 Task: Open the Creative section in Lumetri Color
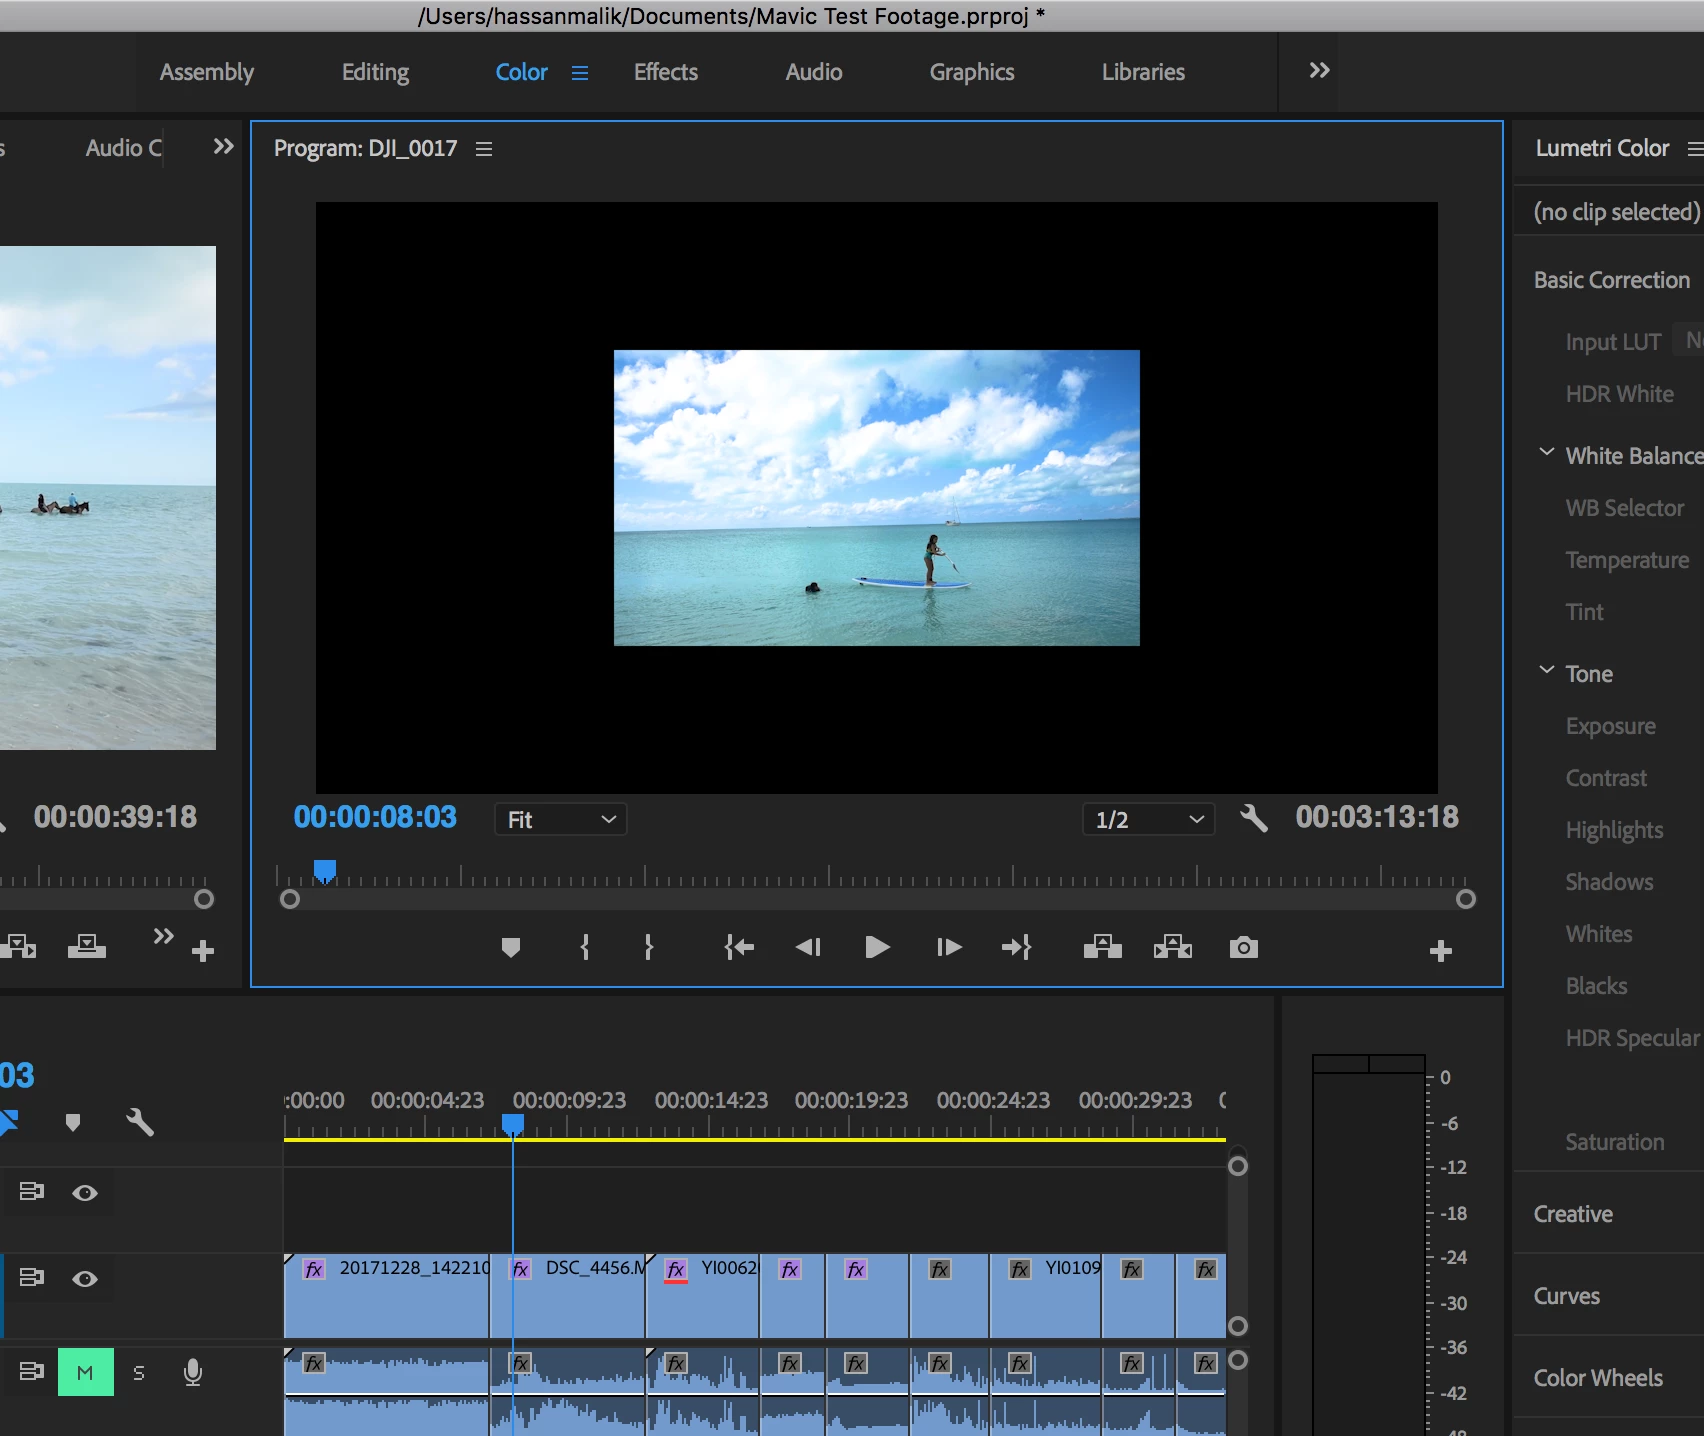(x=1573, y=1214)
